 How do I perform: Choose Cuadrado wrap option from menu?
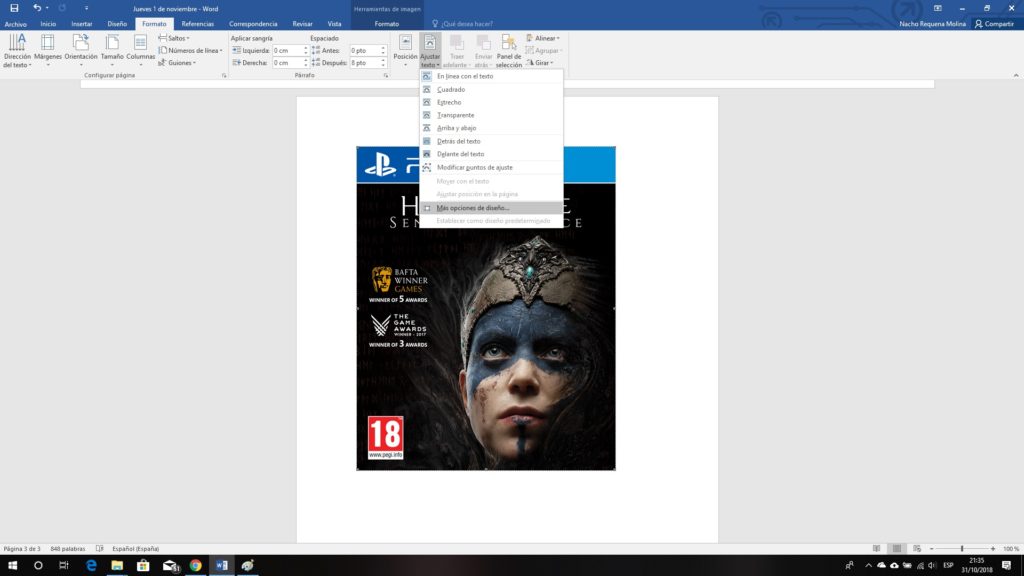[451, 89]
